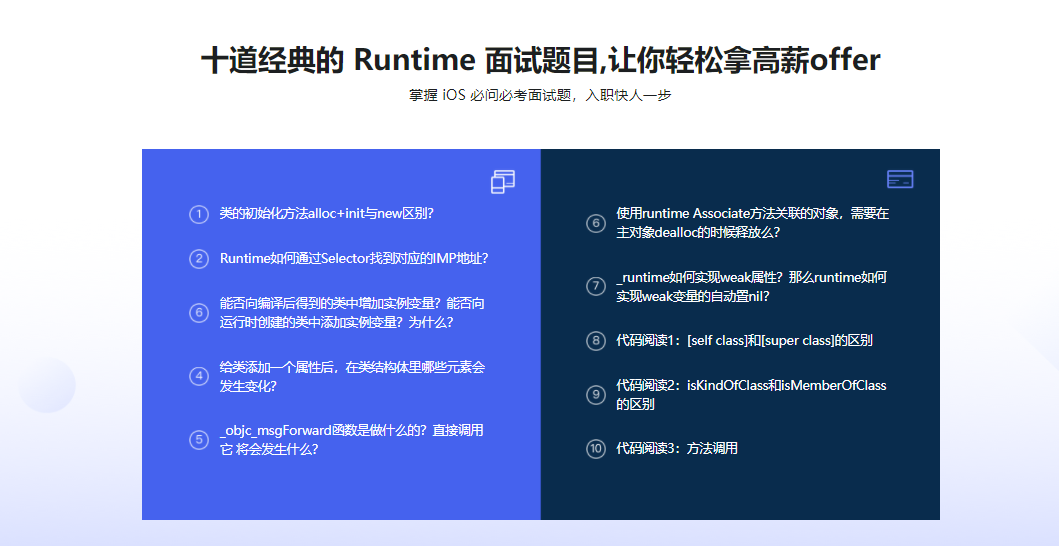Open the Runtime Selector找到对应的IMP地址 question
Viewport: 1059px width, 546px height.
pyautogui.click(x=353, y=258)
